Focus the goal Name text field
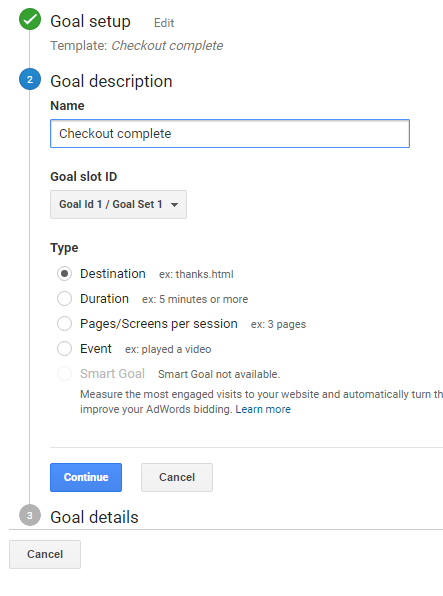Image resolution: width=443 pixels, height=596 pixels. point(230,133)
